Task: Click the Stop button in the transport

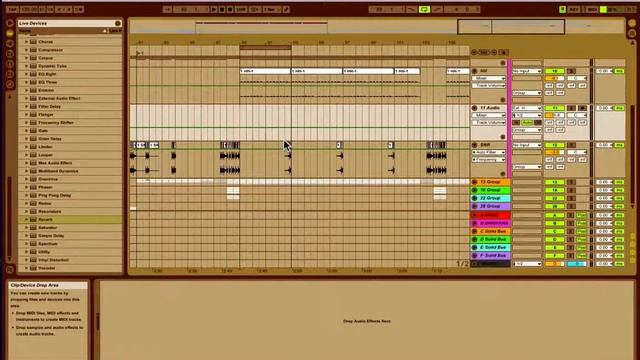Action: tap(222, 9)
